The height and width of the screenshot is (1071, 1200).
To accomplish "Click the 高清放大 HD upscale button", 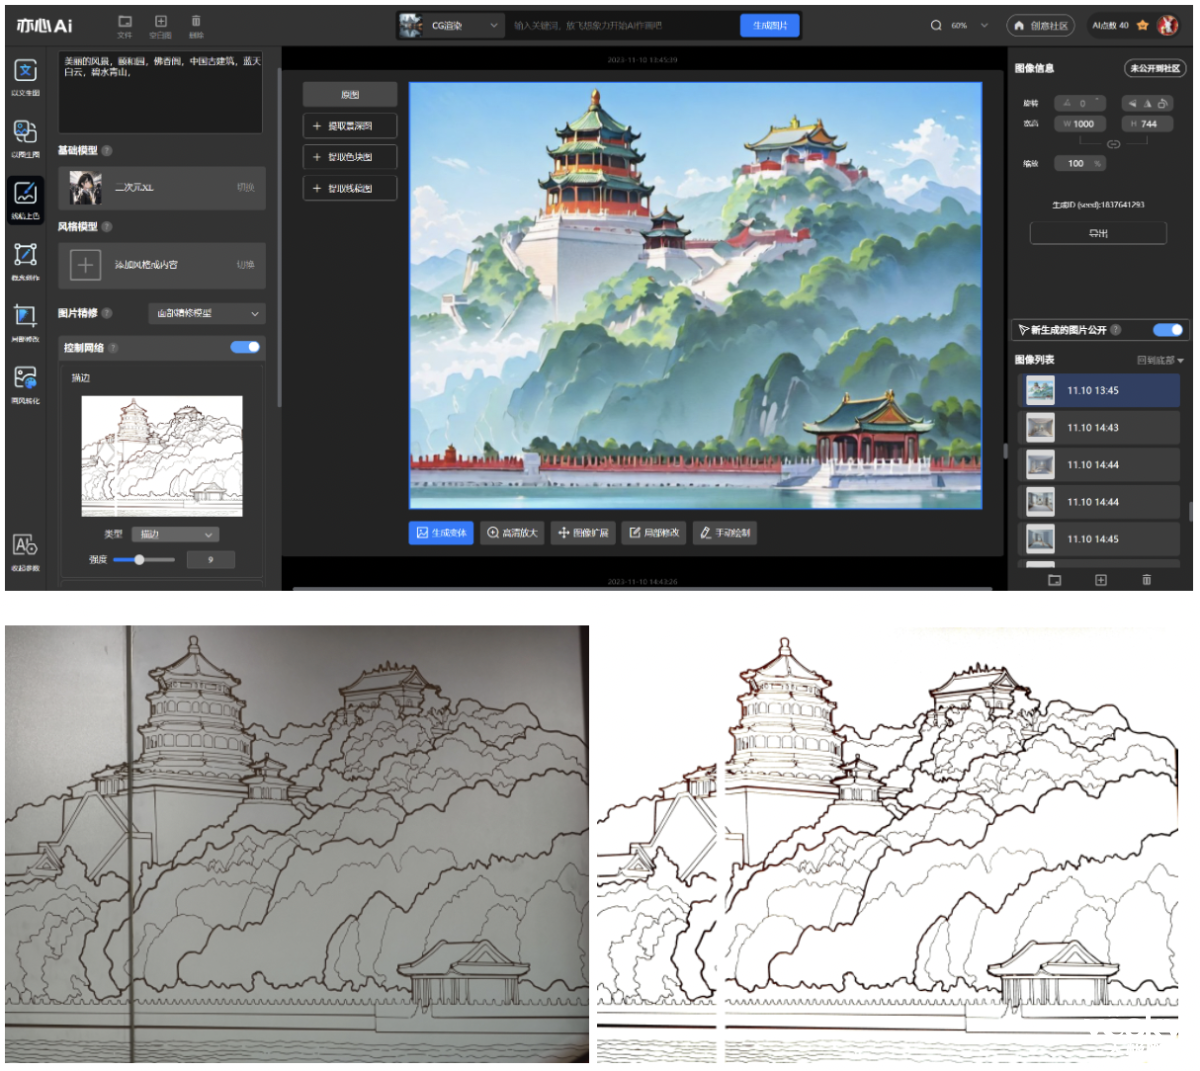I will pos(512,533).
